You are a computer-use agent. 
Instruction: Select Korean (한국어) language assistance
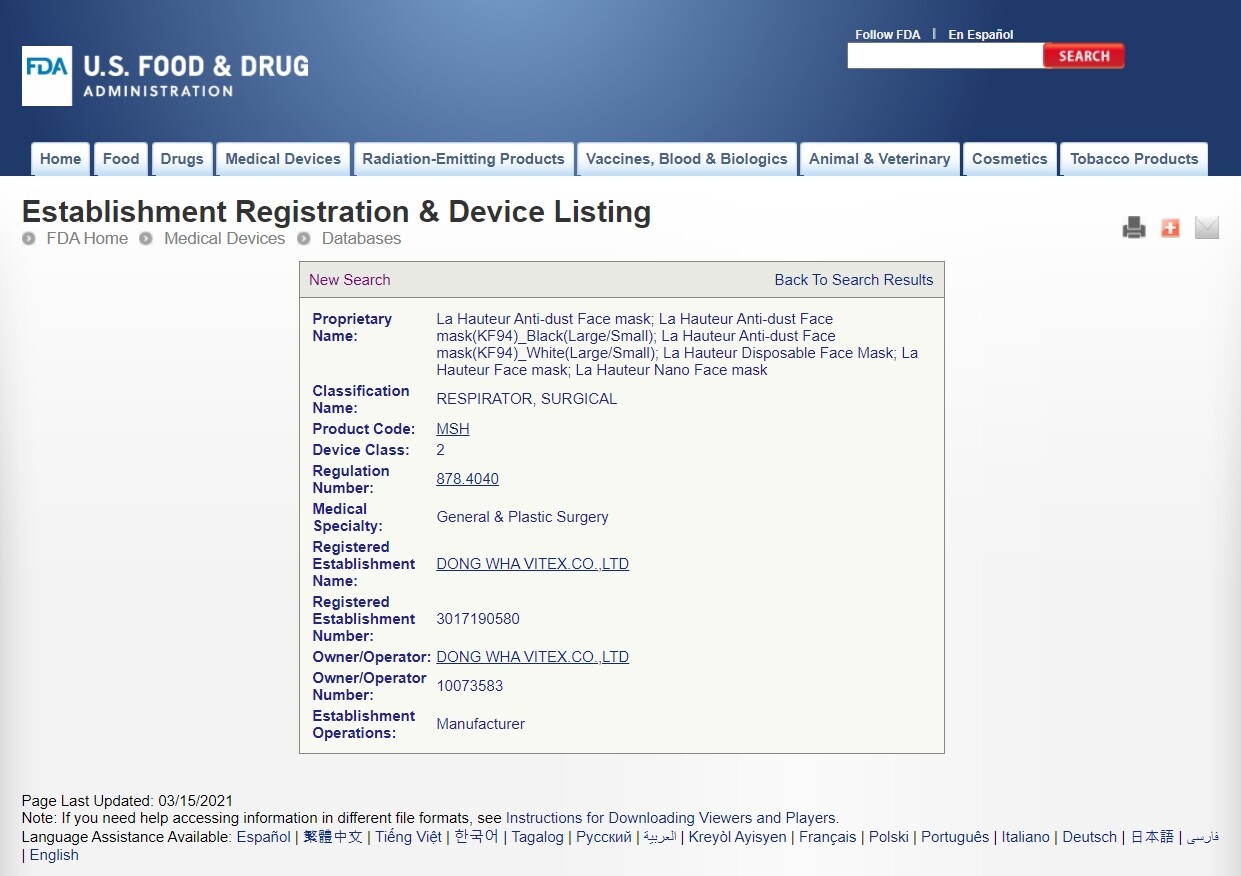click(476, 837)
